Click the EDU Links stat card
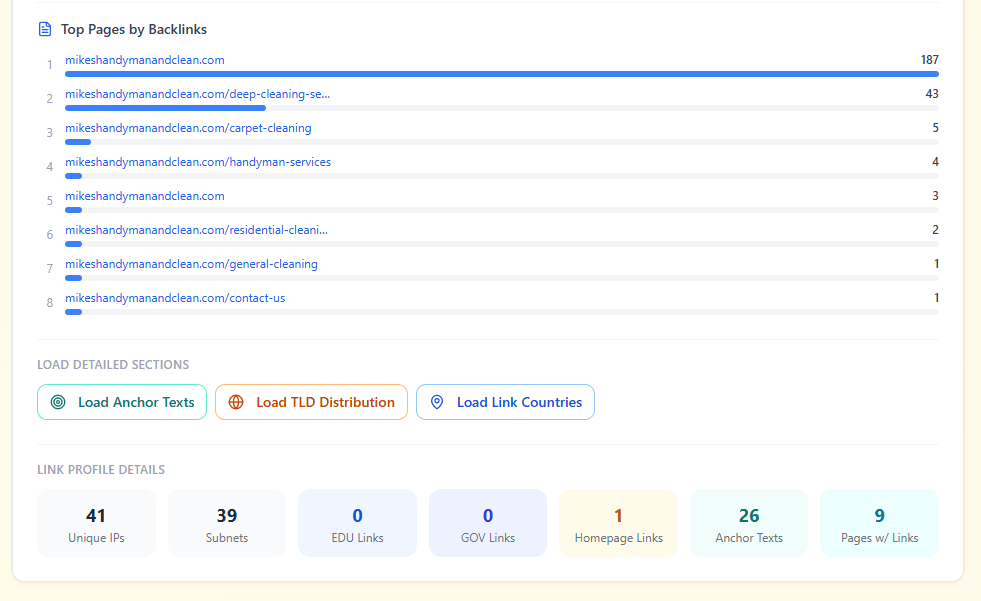The height and width of the screenshot is (601, 981). [357, 522]
